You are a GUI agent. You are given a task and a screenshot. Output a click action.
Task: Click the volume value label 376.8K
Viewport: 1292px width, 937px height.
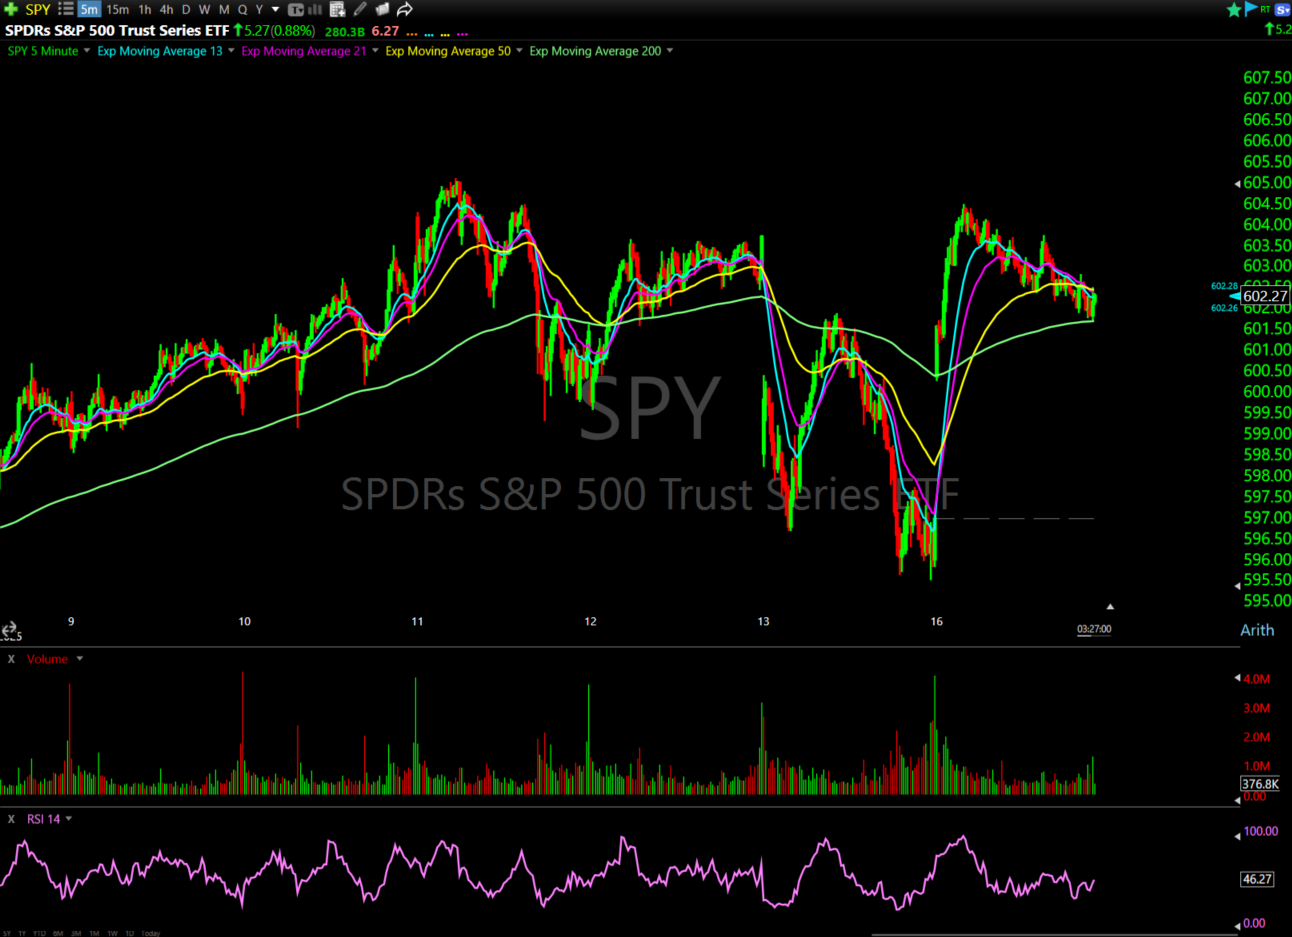tap(1260, 784)
